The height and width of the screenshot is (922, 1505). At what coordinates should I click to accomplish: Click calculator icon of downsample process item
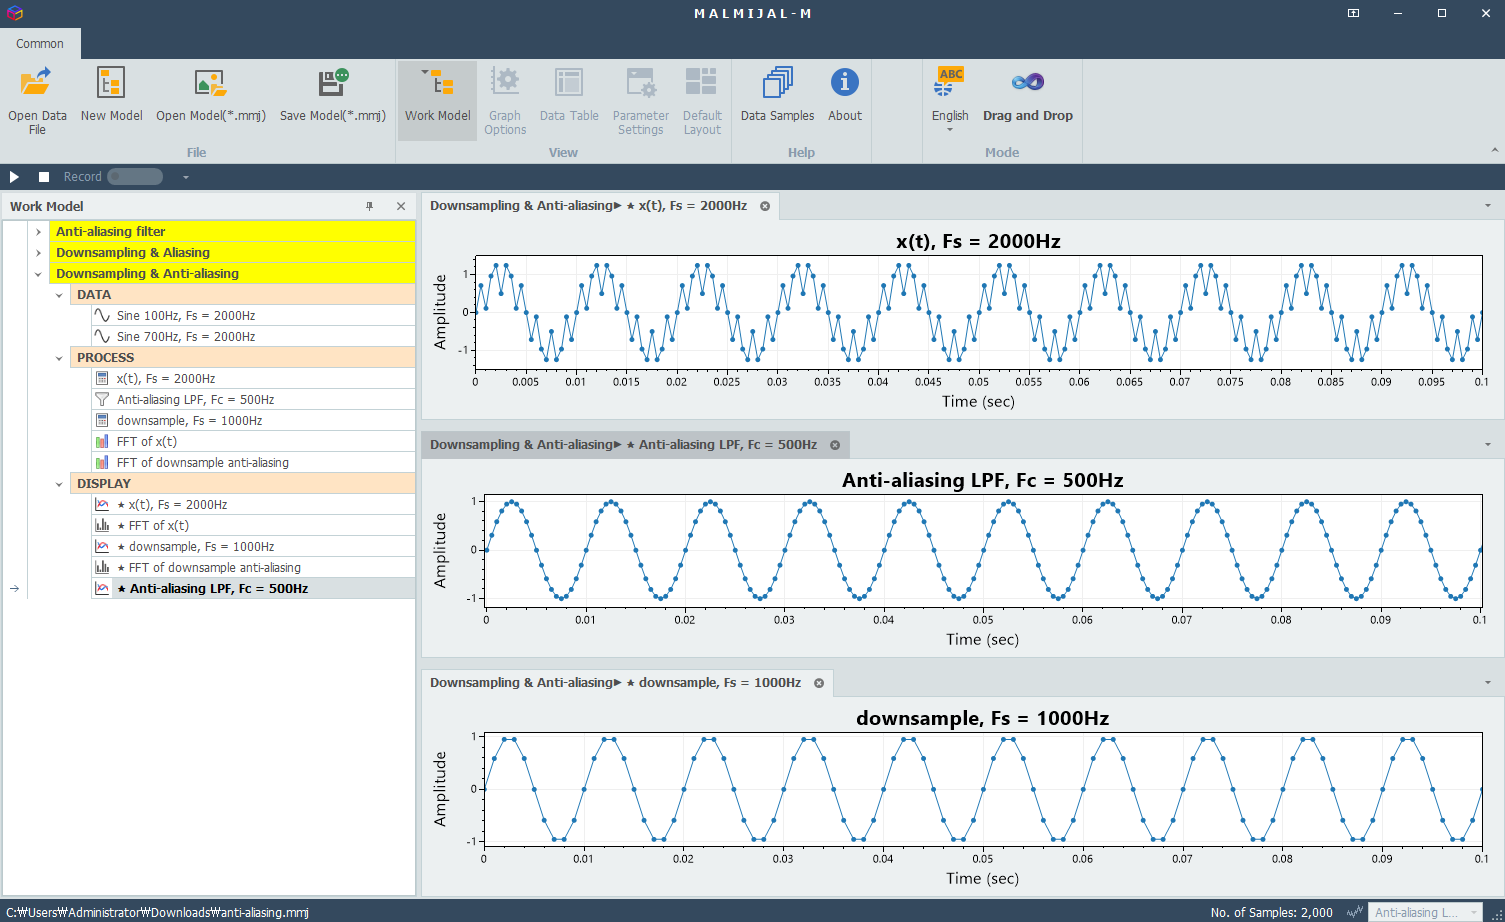[x=102, y=420]
